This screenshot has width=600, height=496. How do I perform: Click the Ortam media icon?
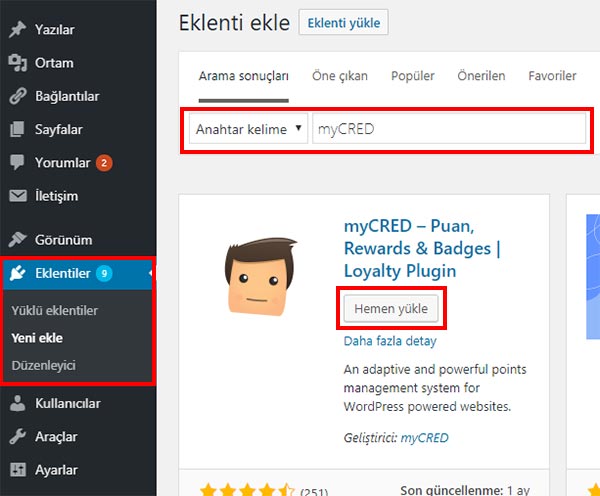coord(17,63)
